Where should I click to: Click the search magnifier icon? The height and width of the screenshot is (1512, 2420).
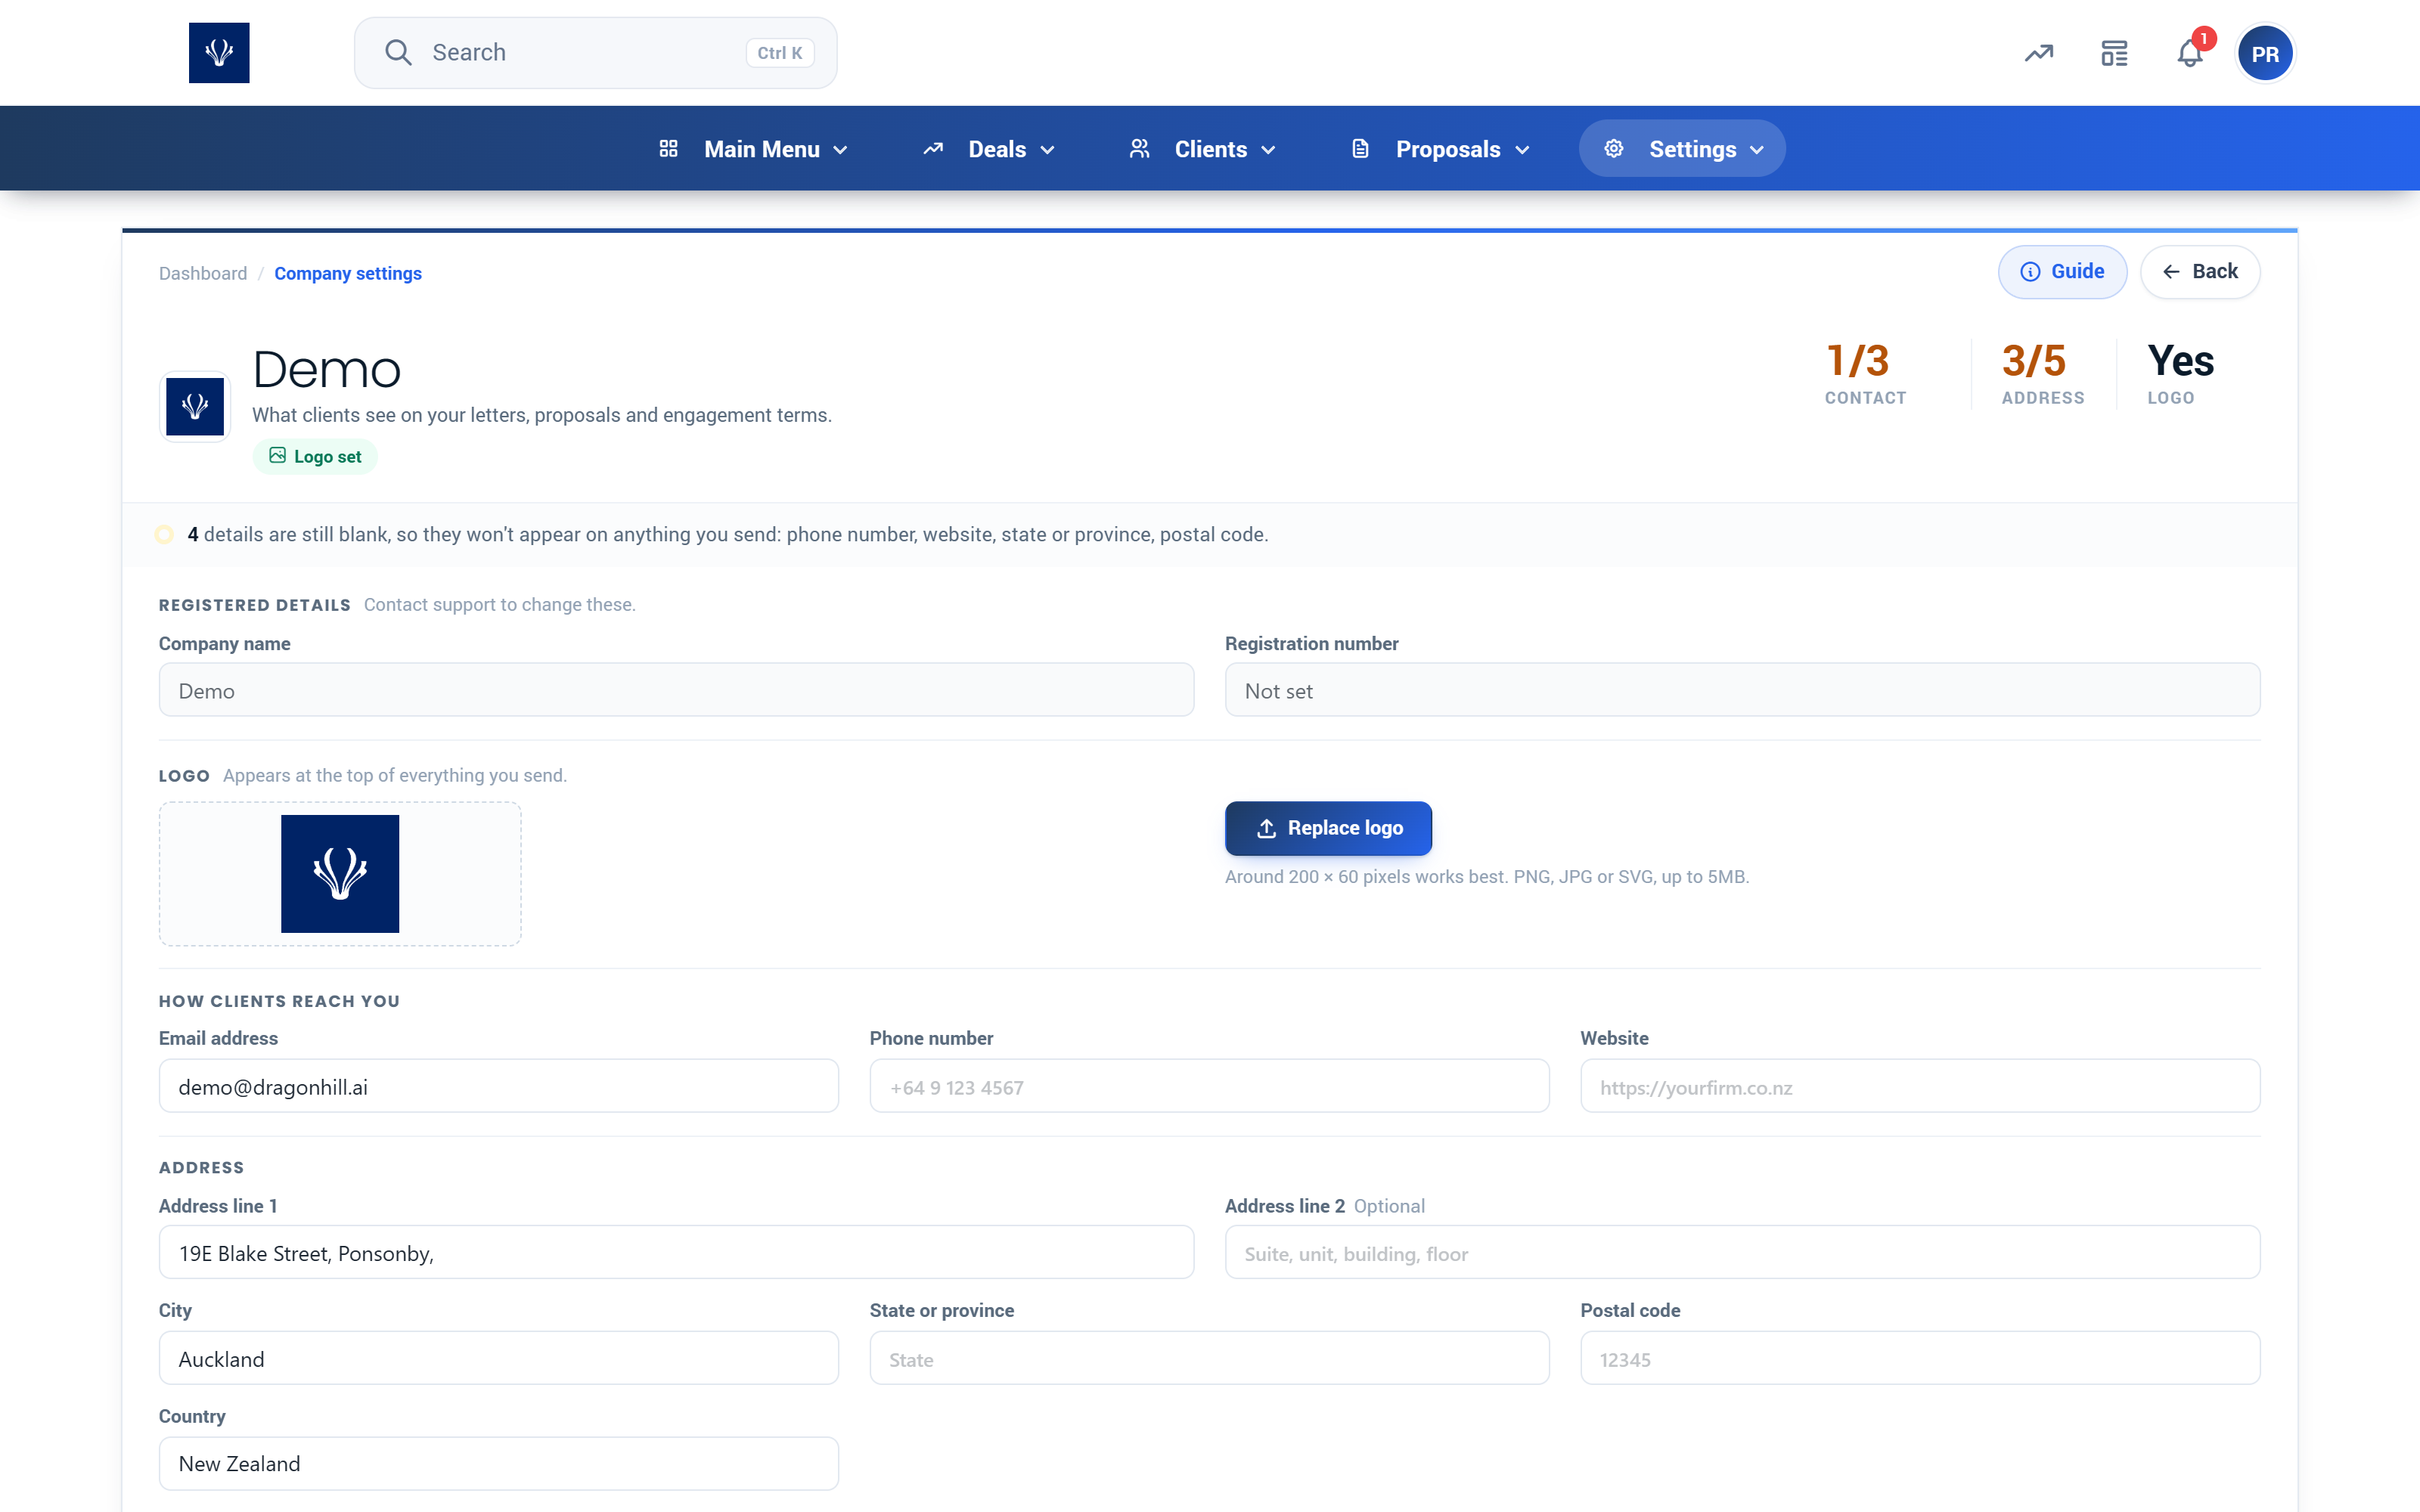click(x=398, y=53)
